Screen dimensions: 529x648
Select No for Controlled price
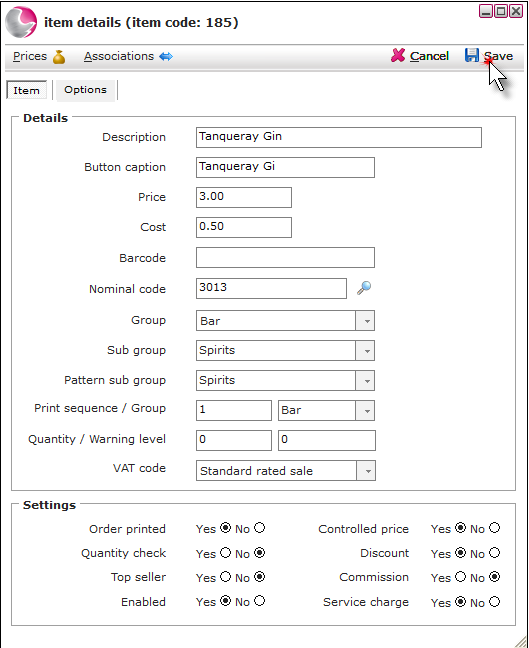click(495, 528)
